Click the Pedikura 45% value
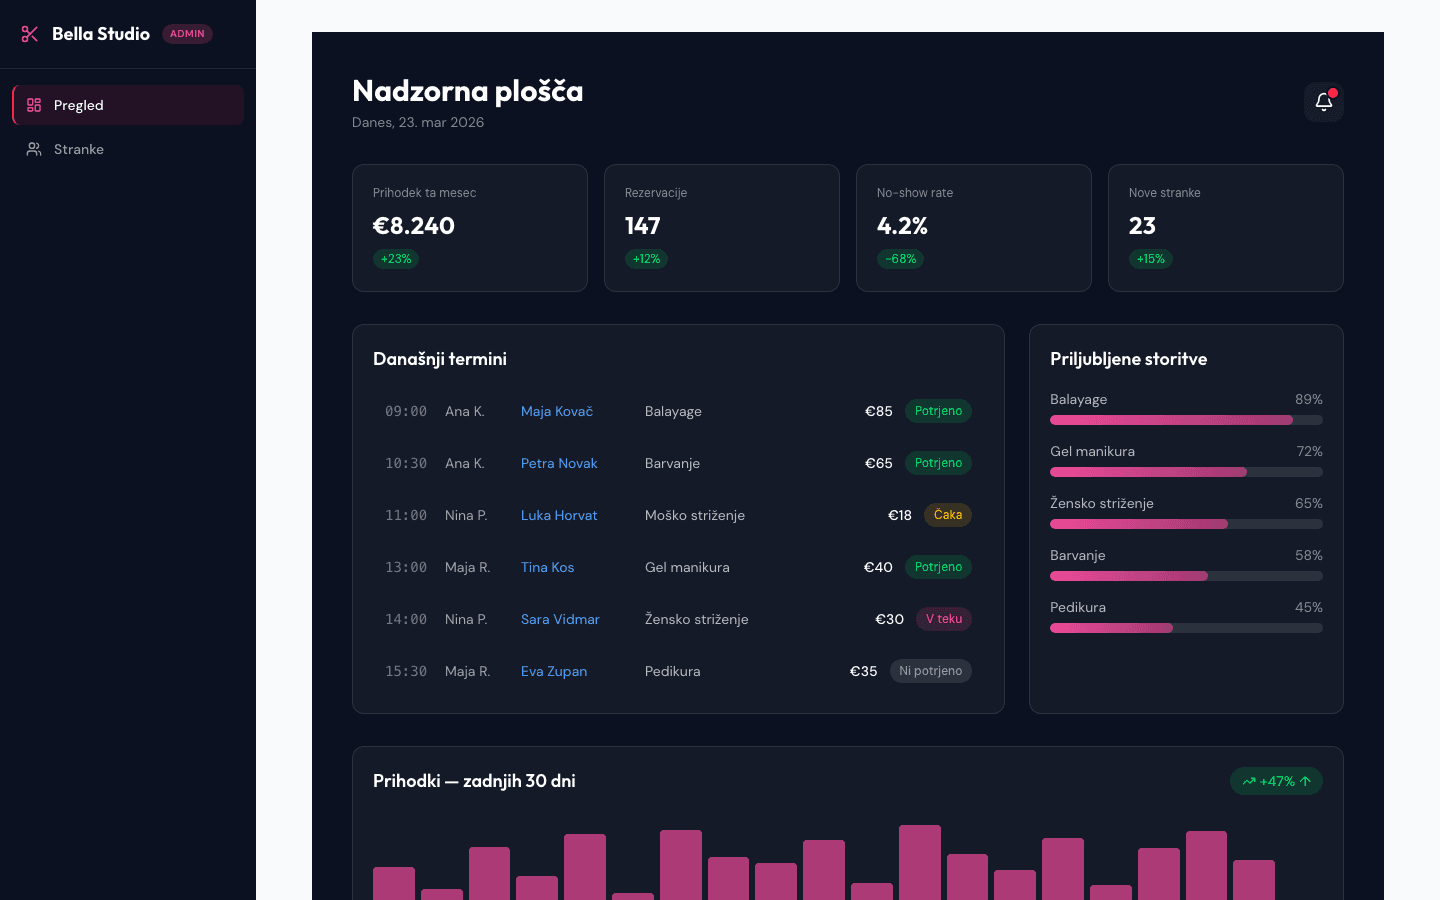1440x900 pixels. coord(1309,607)
